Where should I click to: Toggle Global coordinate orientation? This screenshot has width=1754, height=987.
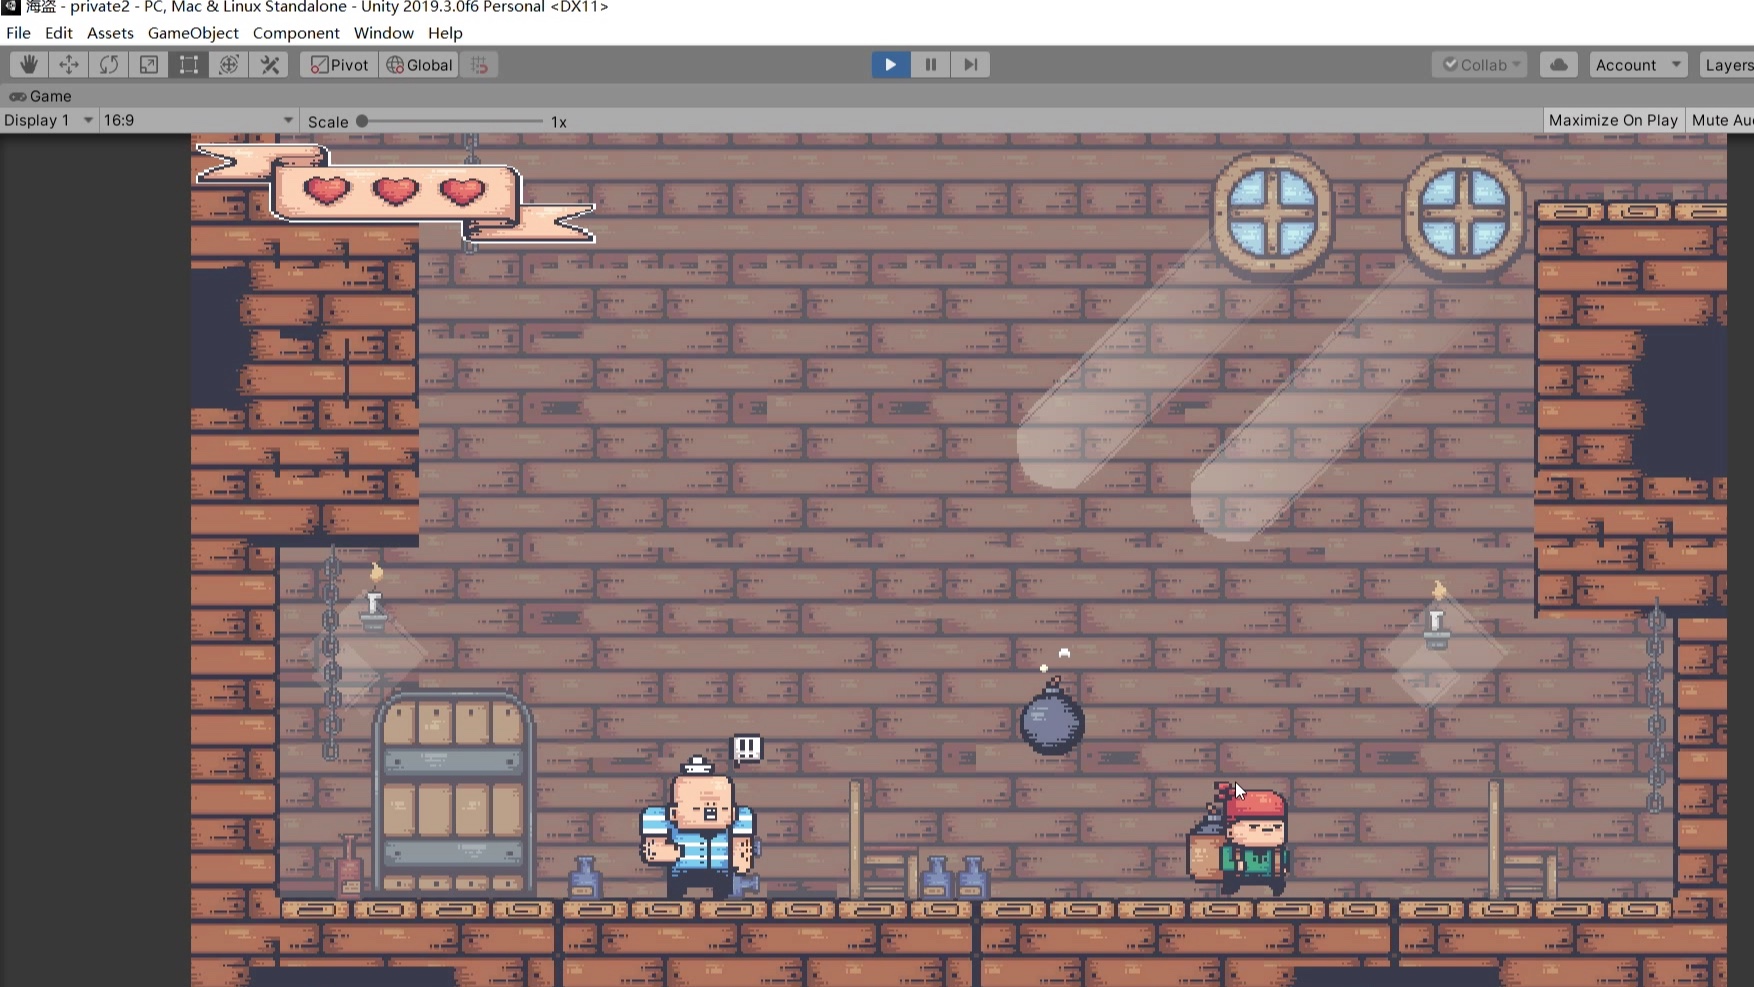pos(418,64)
